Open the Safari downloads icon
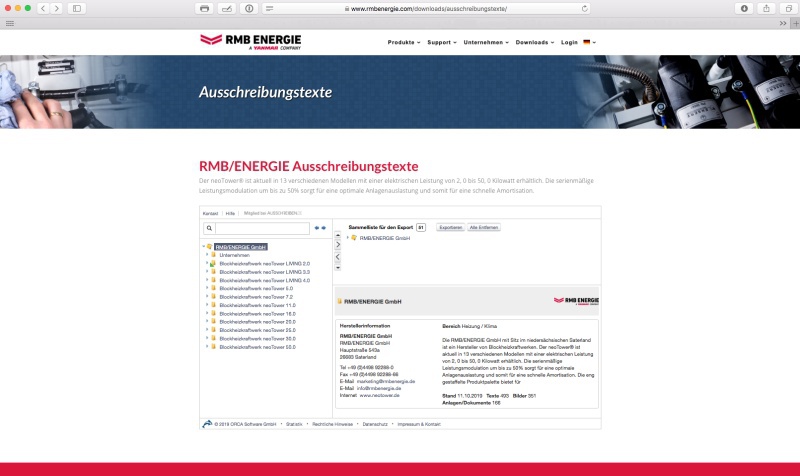Screen dimensions: 800x476 coord(744,8)
